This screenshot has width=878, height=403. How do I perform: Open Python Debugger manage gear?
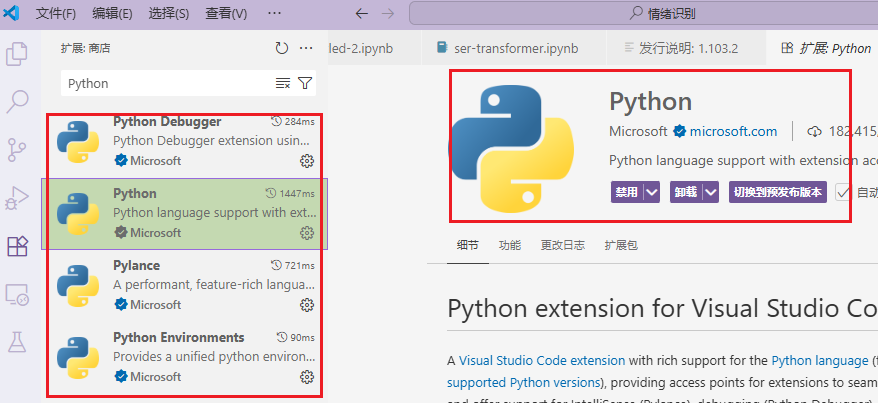[307, 161]
